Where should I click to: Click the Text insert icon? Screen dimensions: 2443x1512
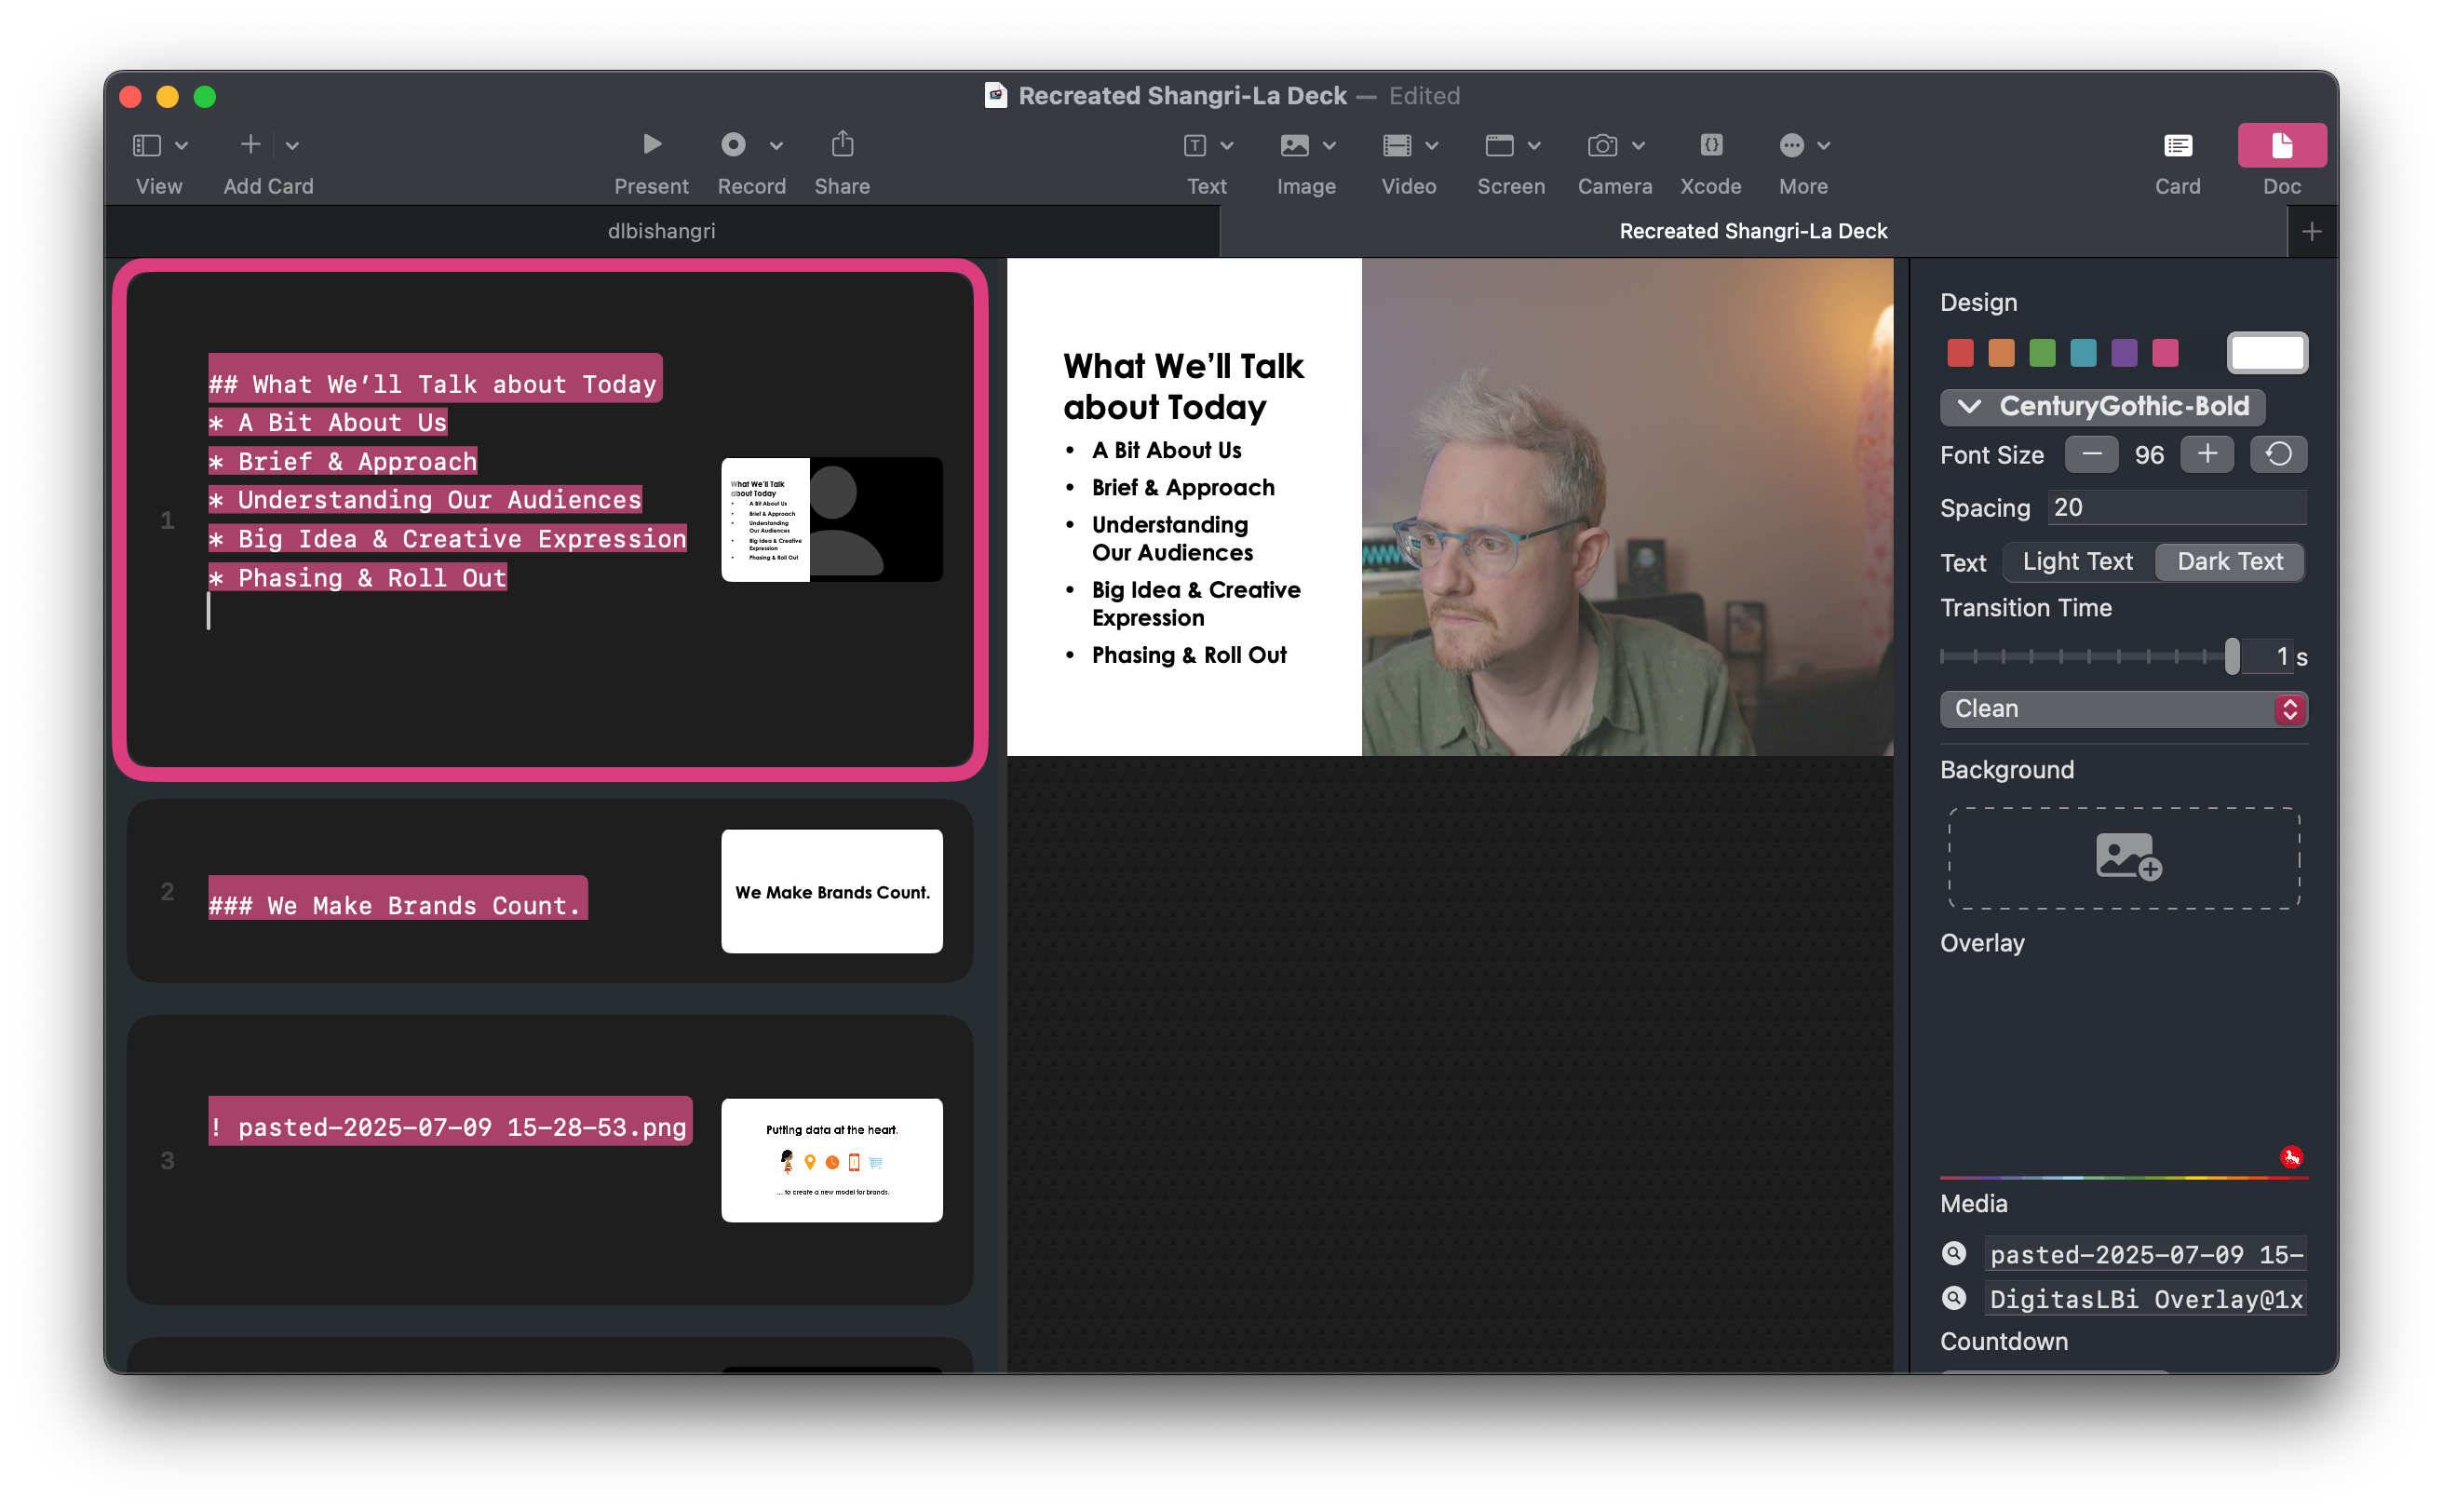pos(1194,146)
